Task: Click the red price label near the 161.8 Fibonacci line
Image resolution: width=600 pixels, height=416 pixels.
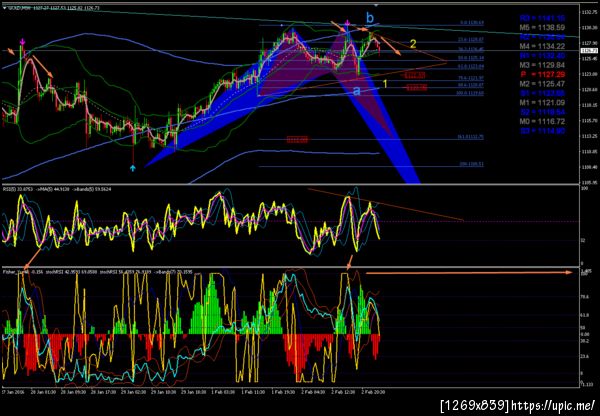Action: 298,140
